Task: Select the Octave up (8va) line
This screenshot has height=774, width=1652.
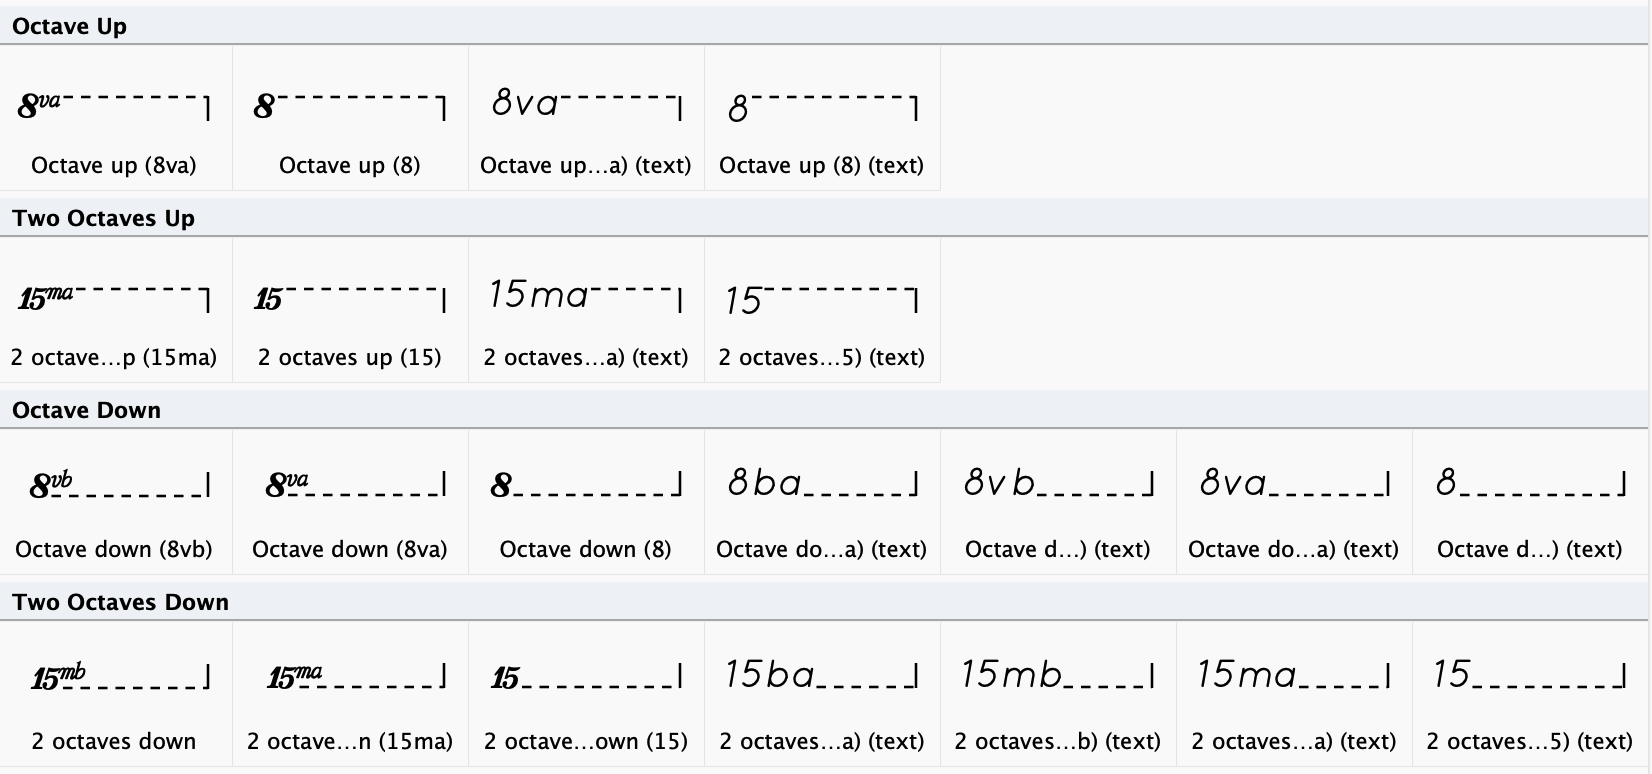Action: coord(115,115)
